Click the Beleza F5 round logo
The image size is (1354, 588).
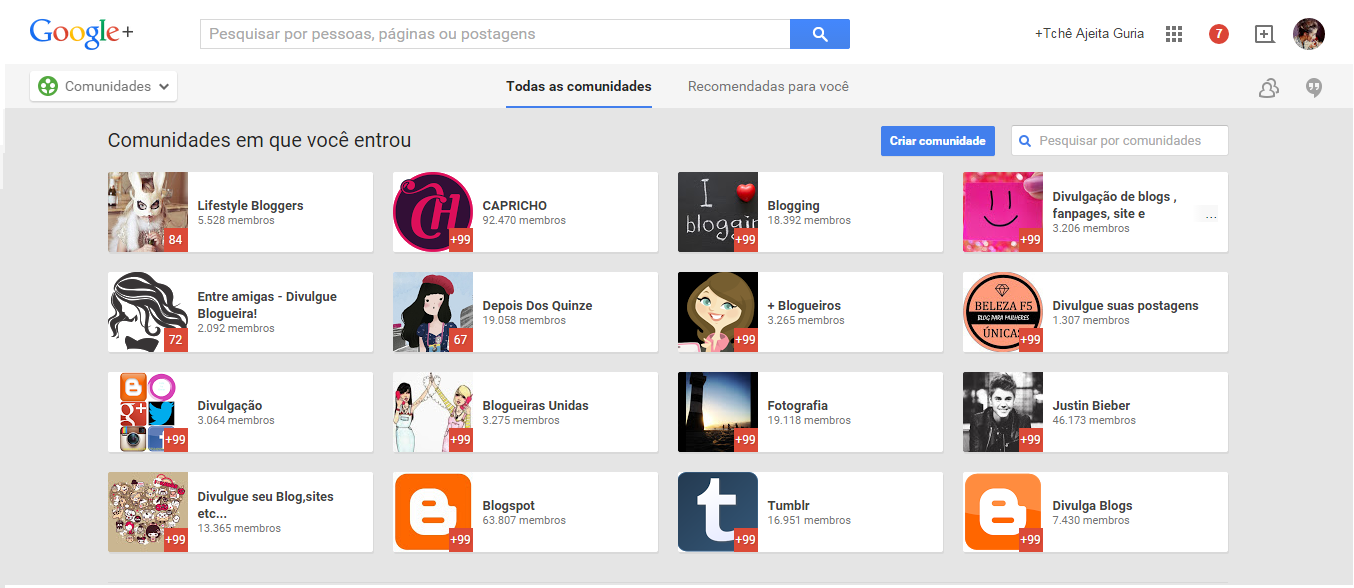1003,312
